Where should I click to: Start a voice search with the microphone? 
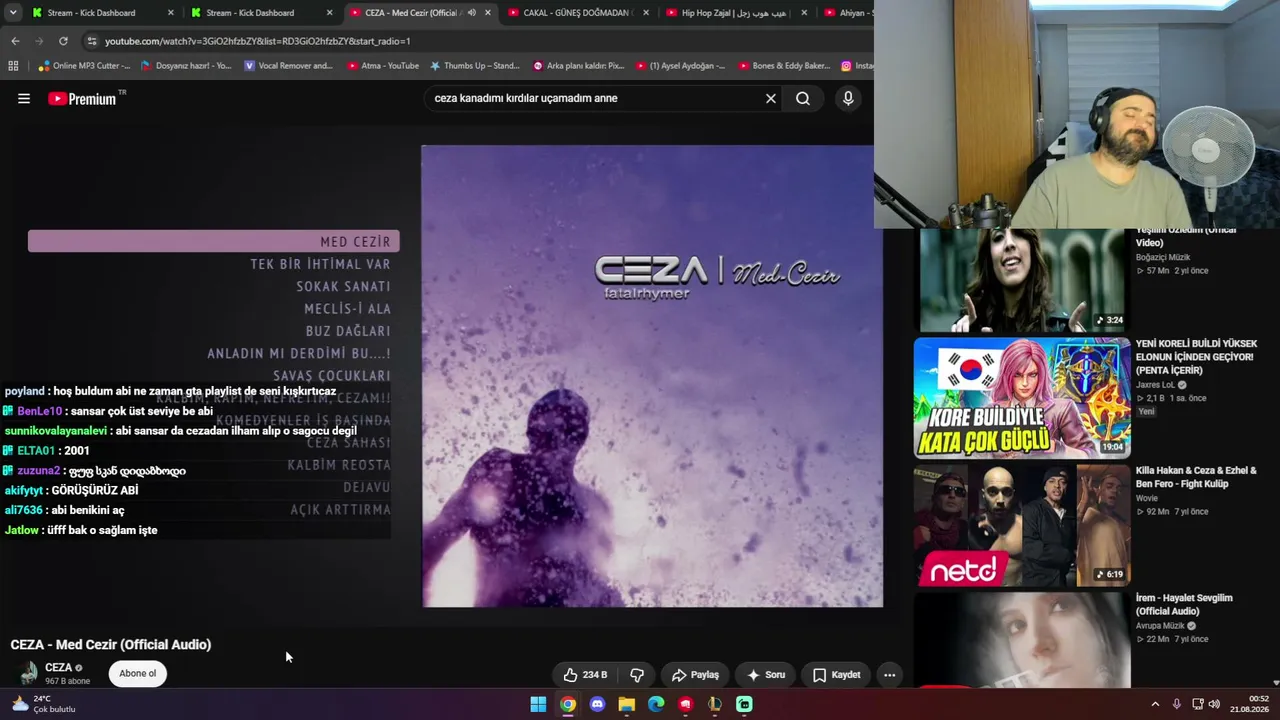pos(848,98)
